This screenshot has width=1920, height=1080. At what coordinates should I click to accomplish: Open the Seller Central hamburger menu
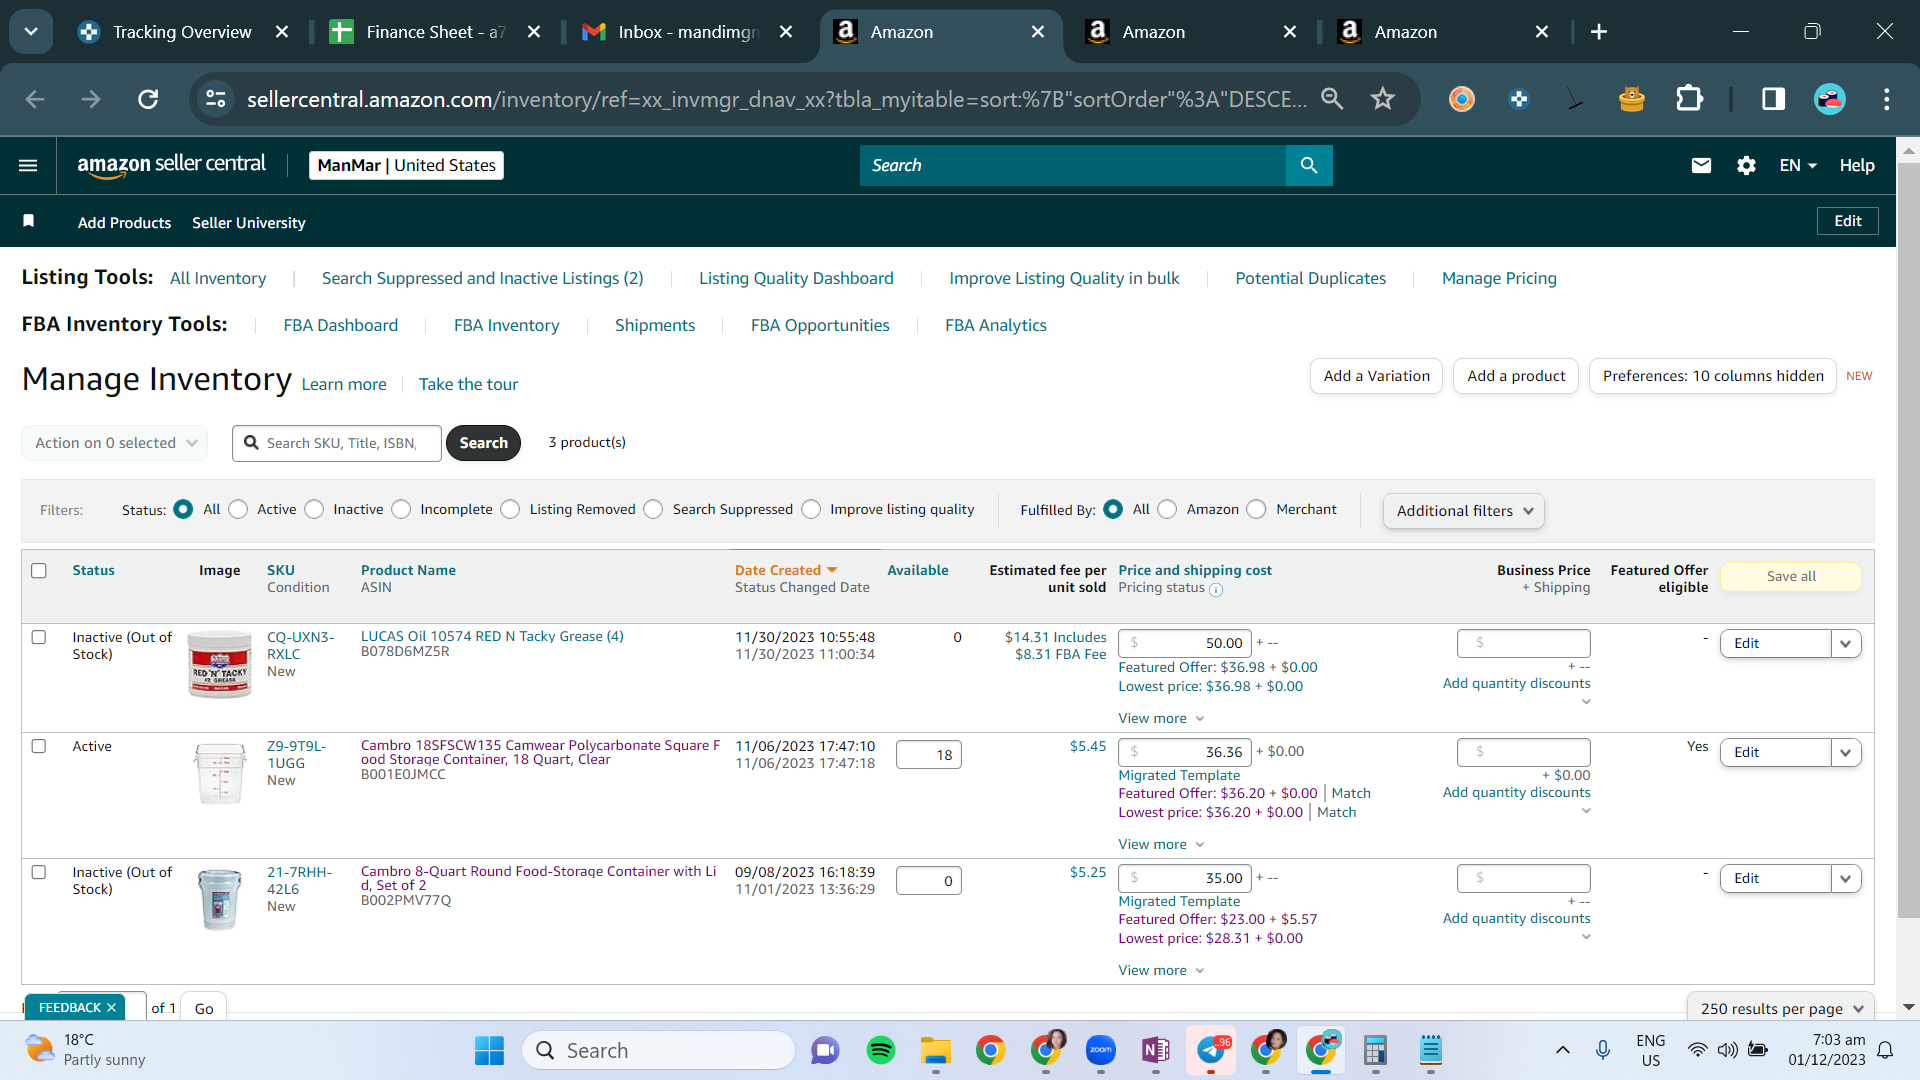click(x=28, y=165)
